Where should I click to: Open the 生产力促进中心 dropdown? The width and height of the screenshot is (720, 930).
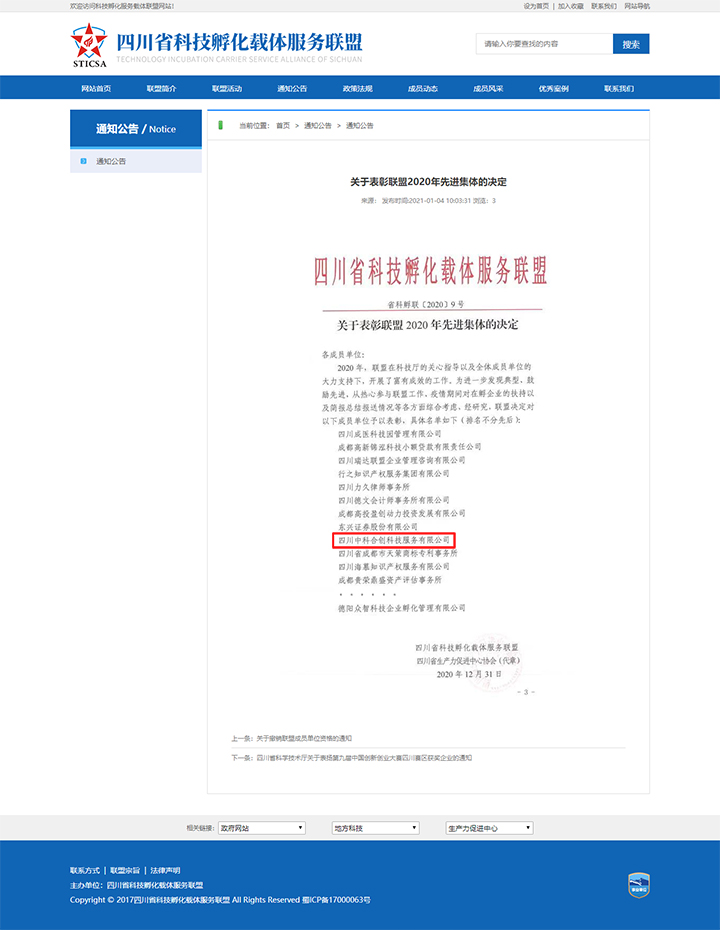489,828
